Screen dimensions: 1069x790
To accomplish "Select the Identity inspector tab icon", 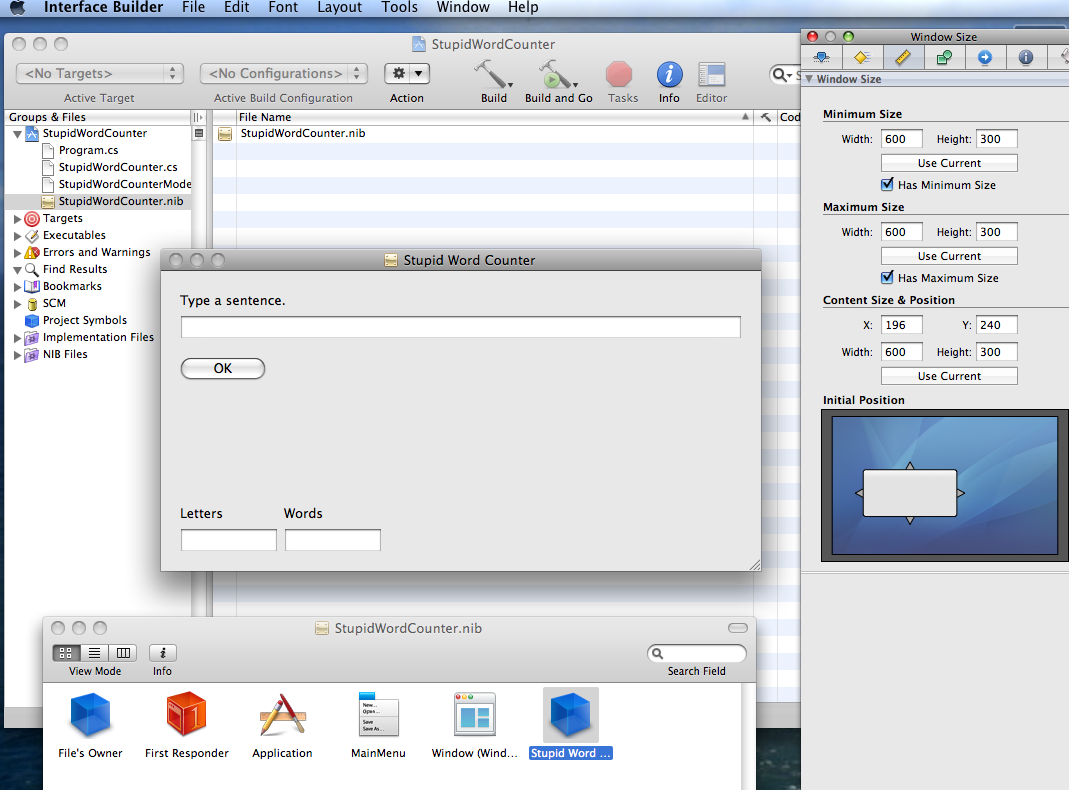I will (1025, 57).
